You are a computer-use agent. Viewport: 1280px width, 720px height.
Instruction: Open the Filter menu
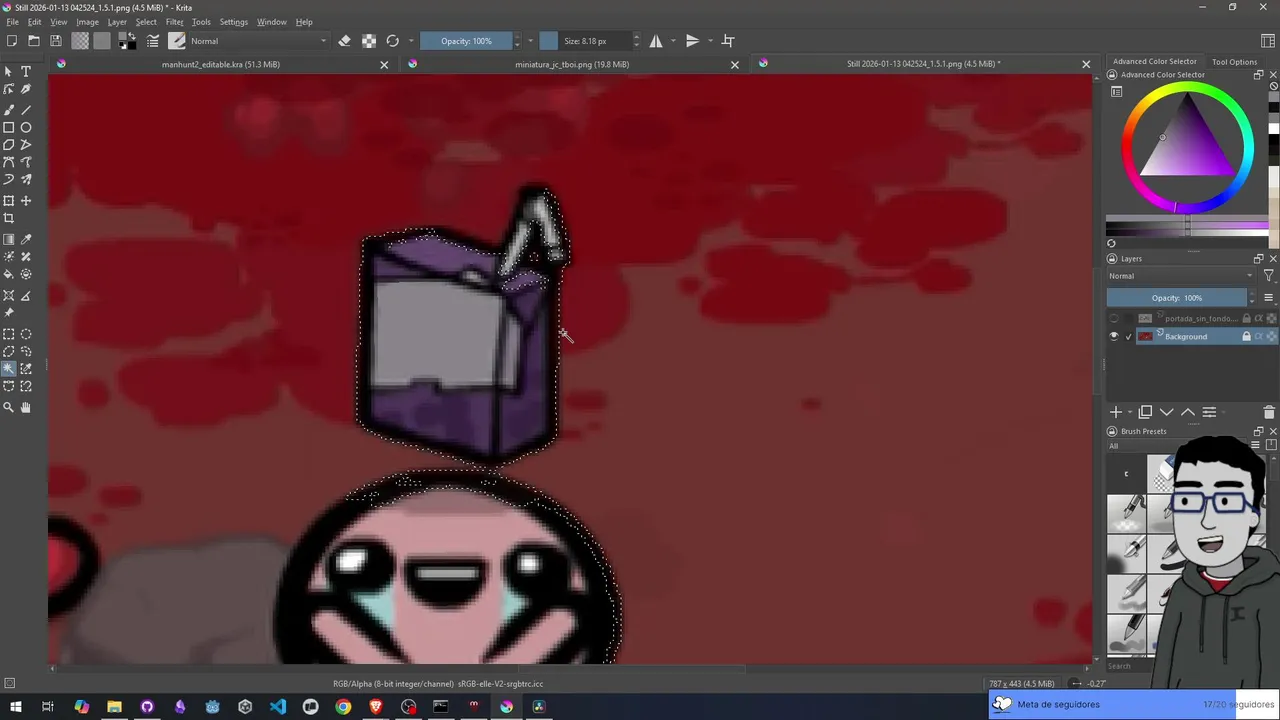coord(174,22)
